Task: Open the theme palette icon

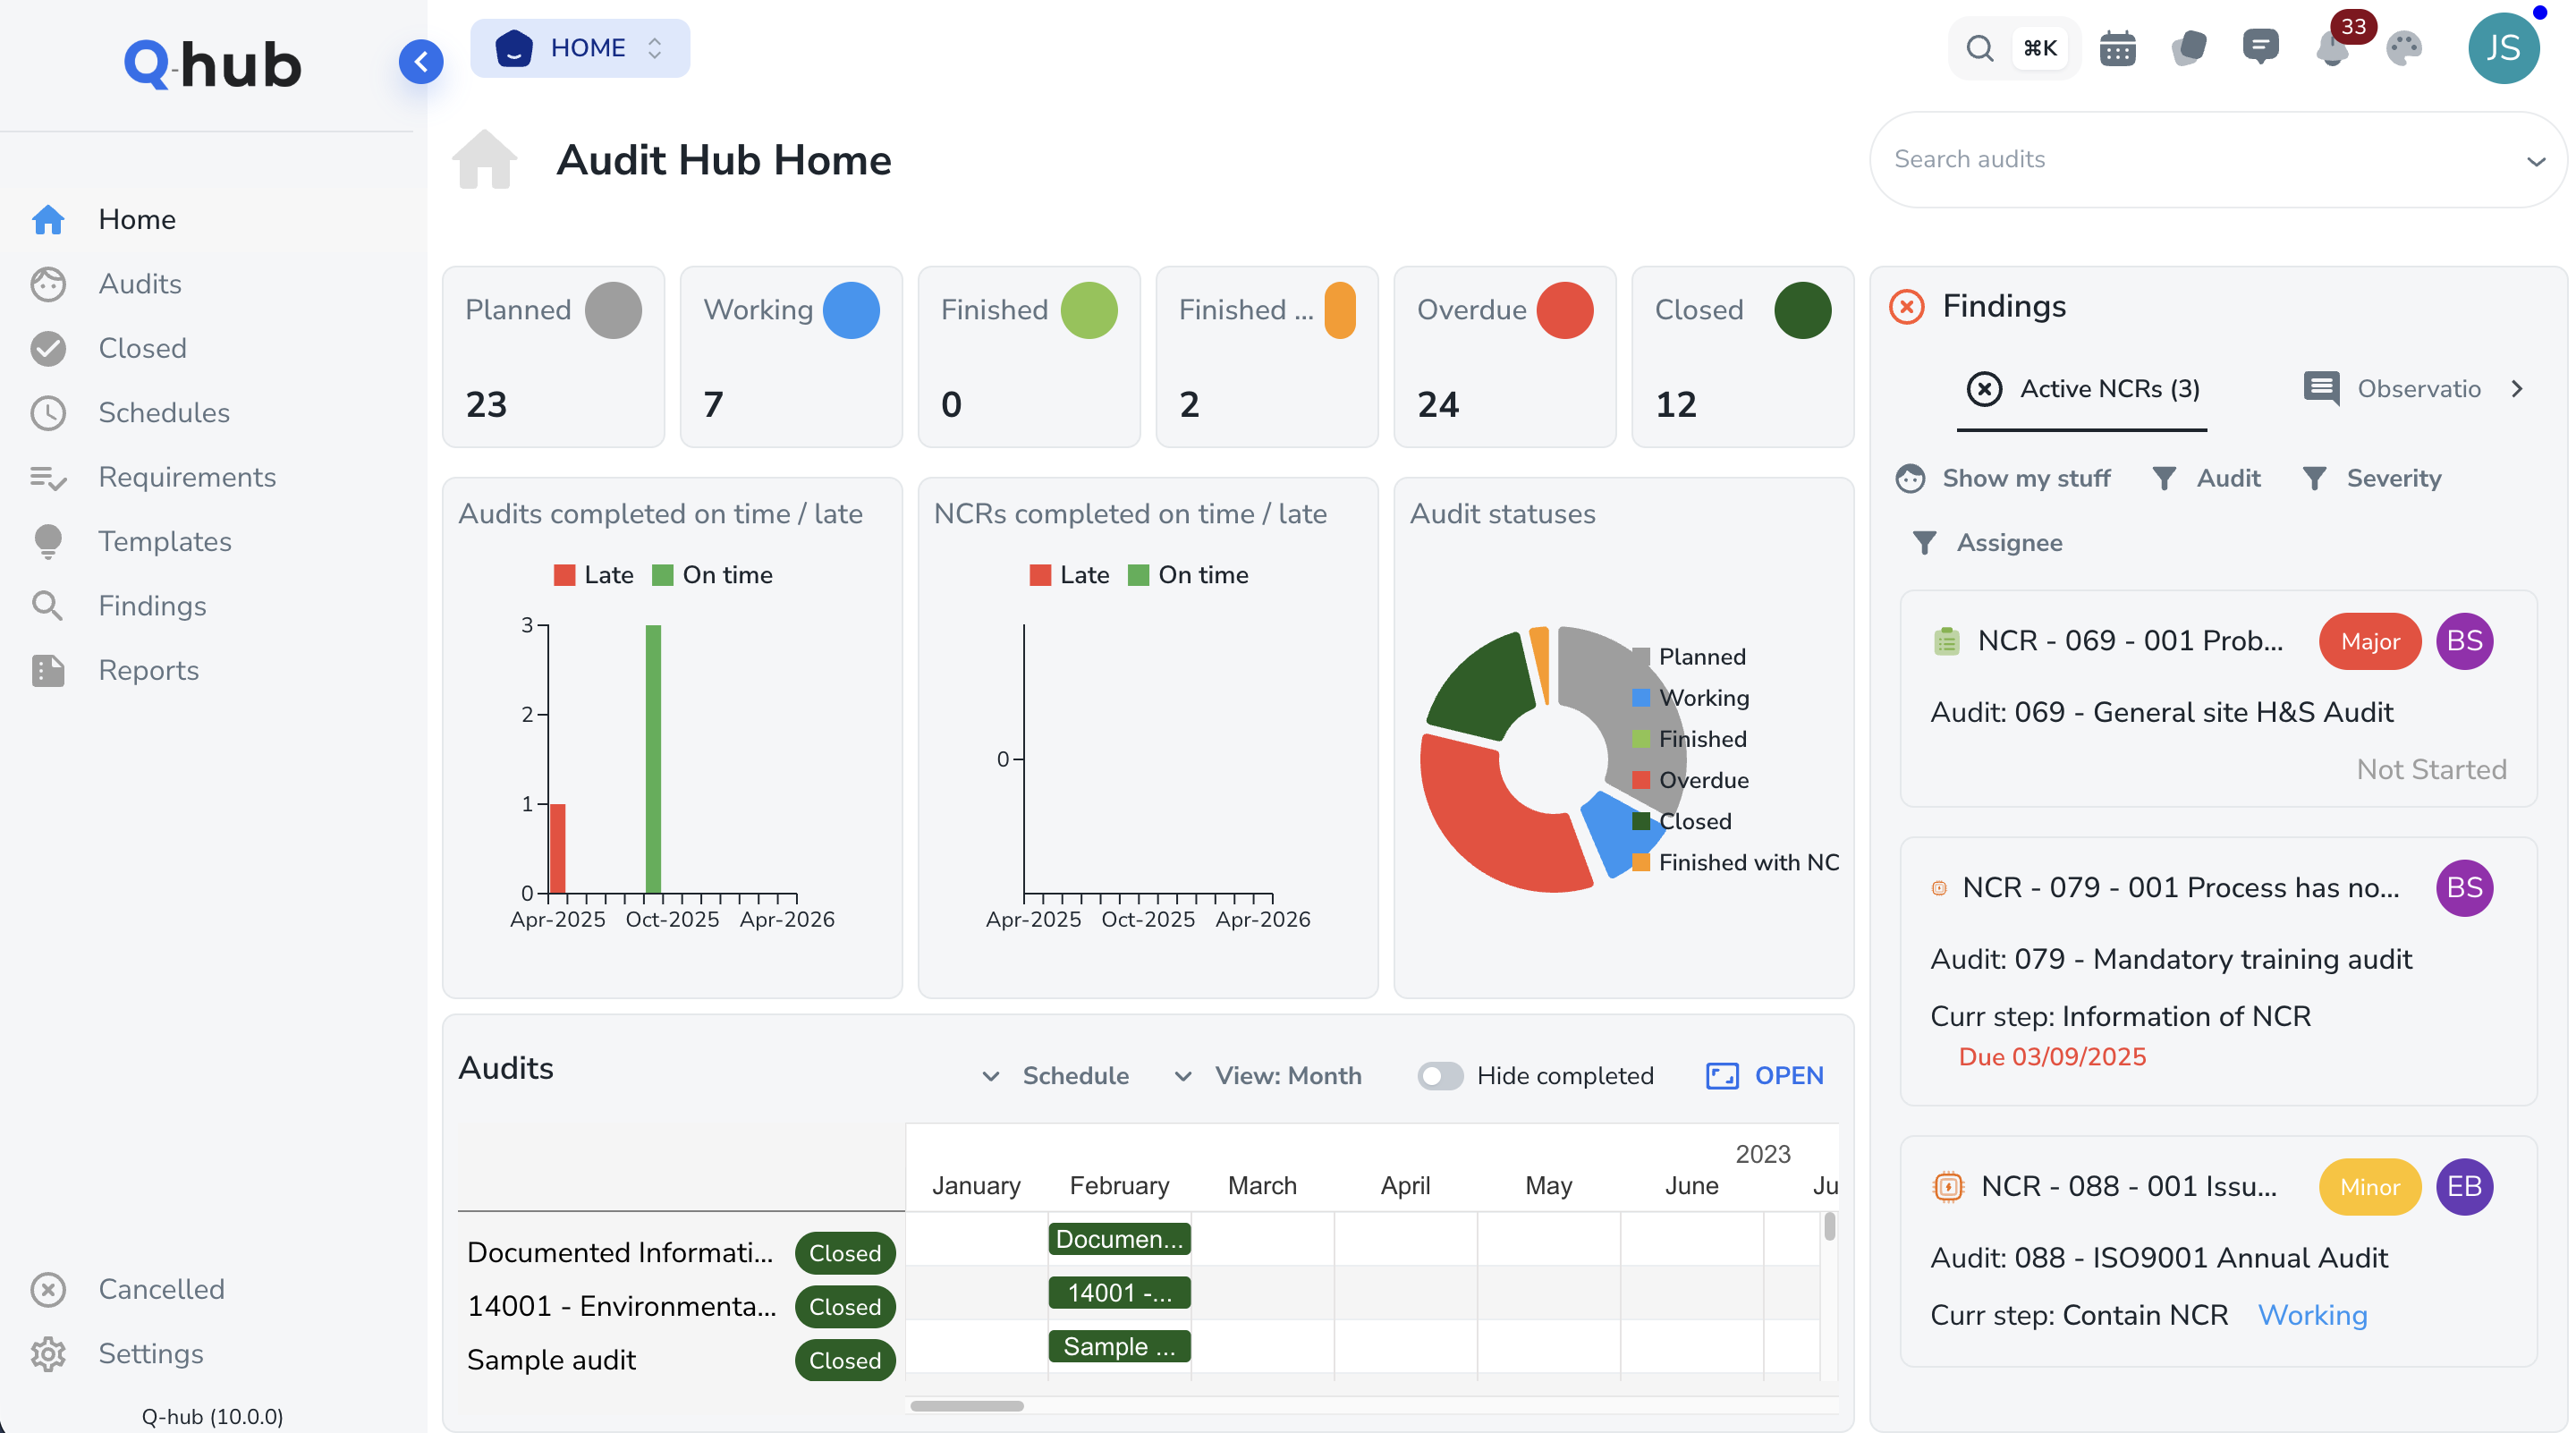Action: (x=2404, y=47)
